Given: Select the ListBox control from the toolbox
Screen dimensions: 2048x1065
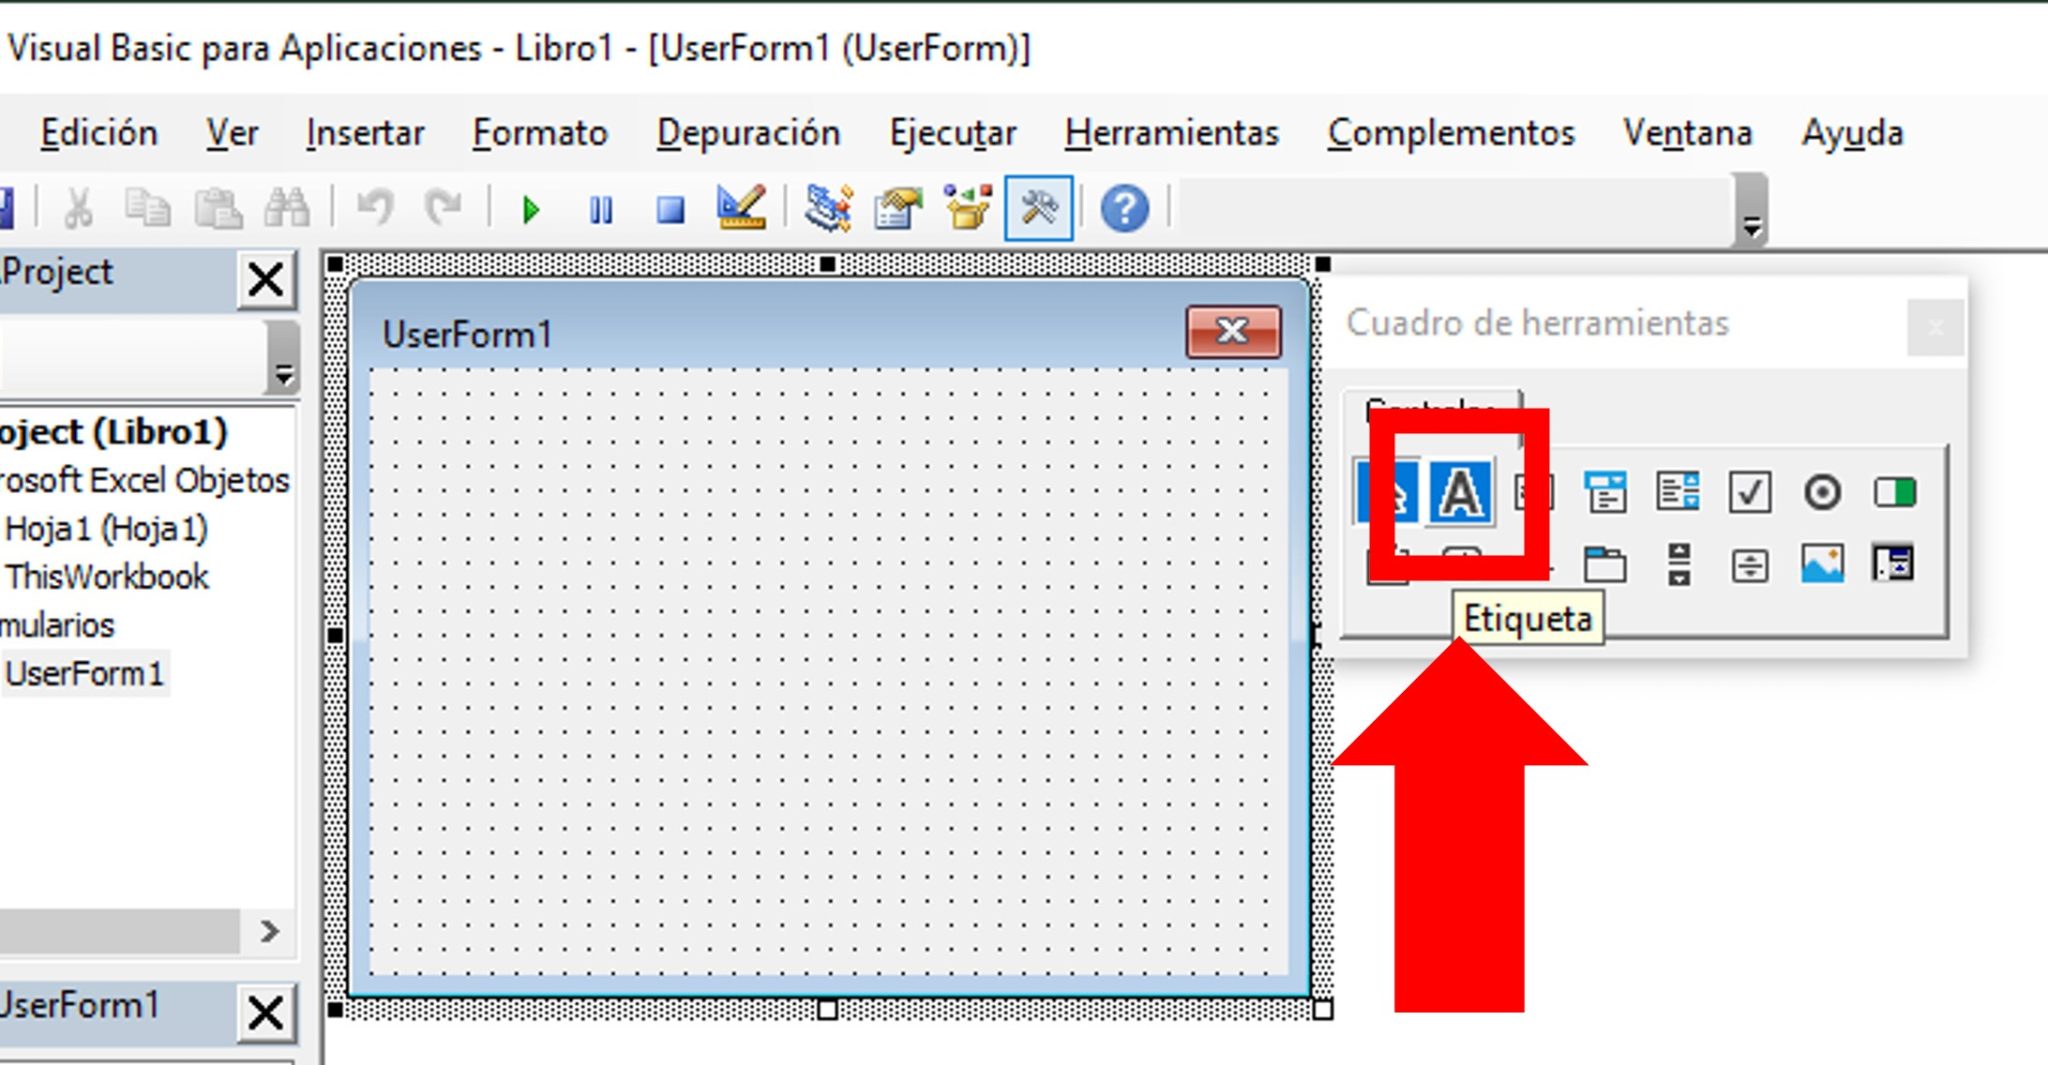Looking at the screenshot, I should 1680,492.
